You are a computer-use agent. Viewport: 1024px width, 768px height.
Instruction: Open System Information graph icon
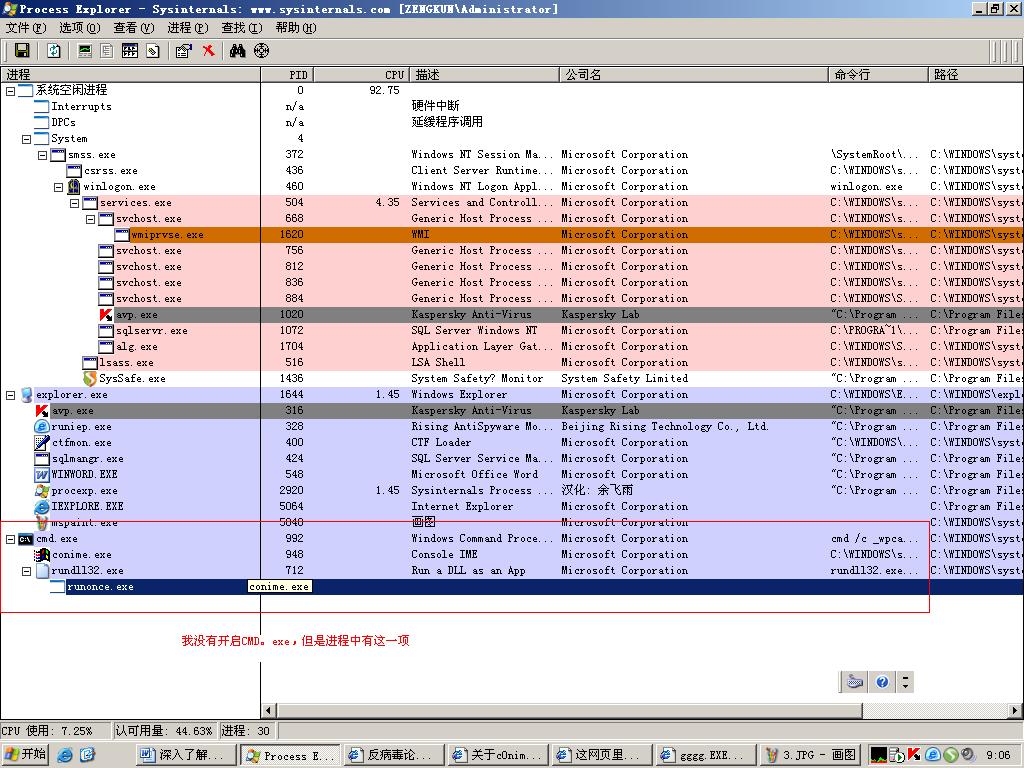tap(85, 51)
